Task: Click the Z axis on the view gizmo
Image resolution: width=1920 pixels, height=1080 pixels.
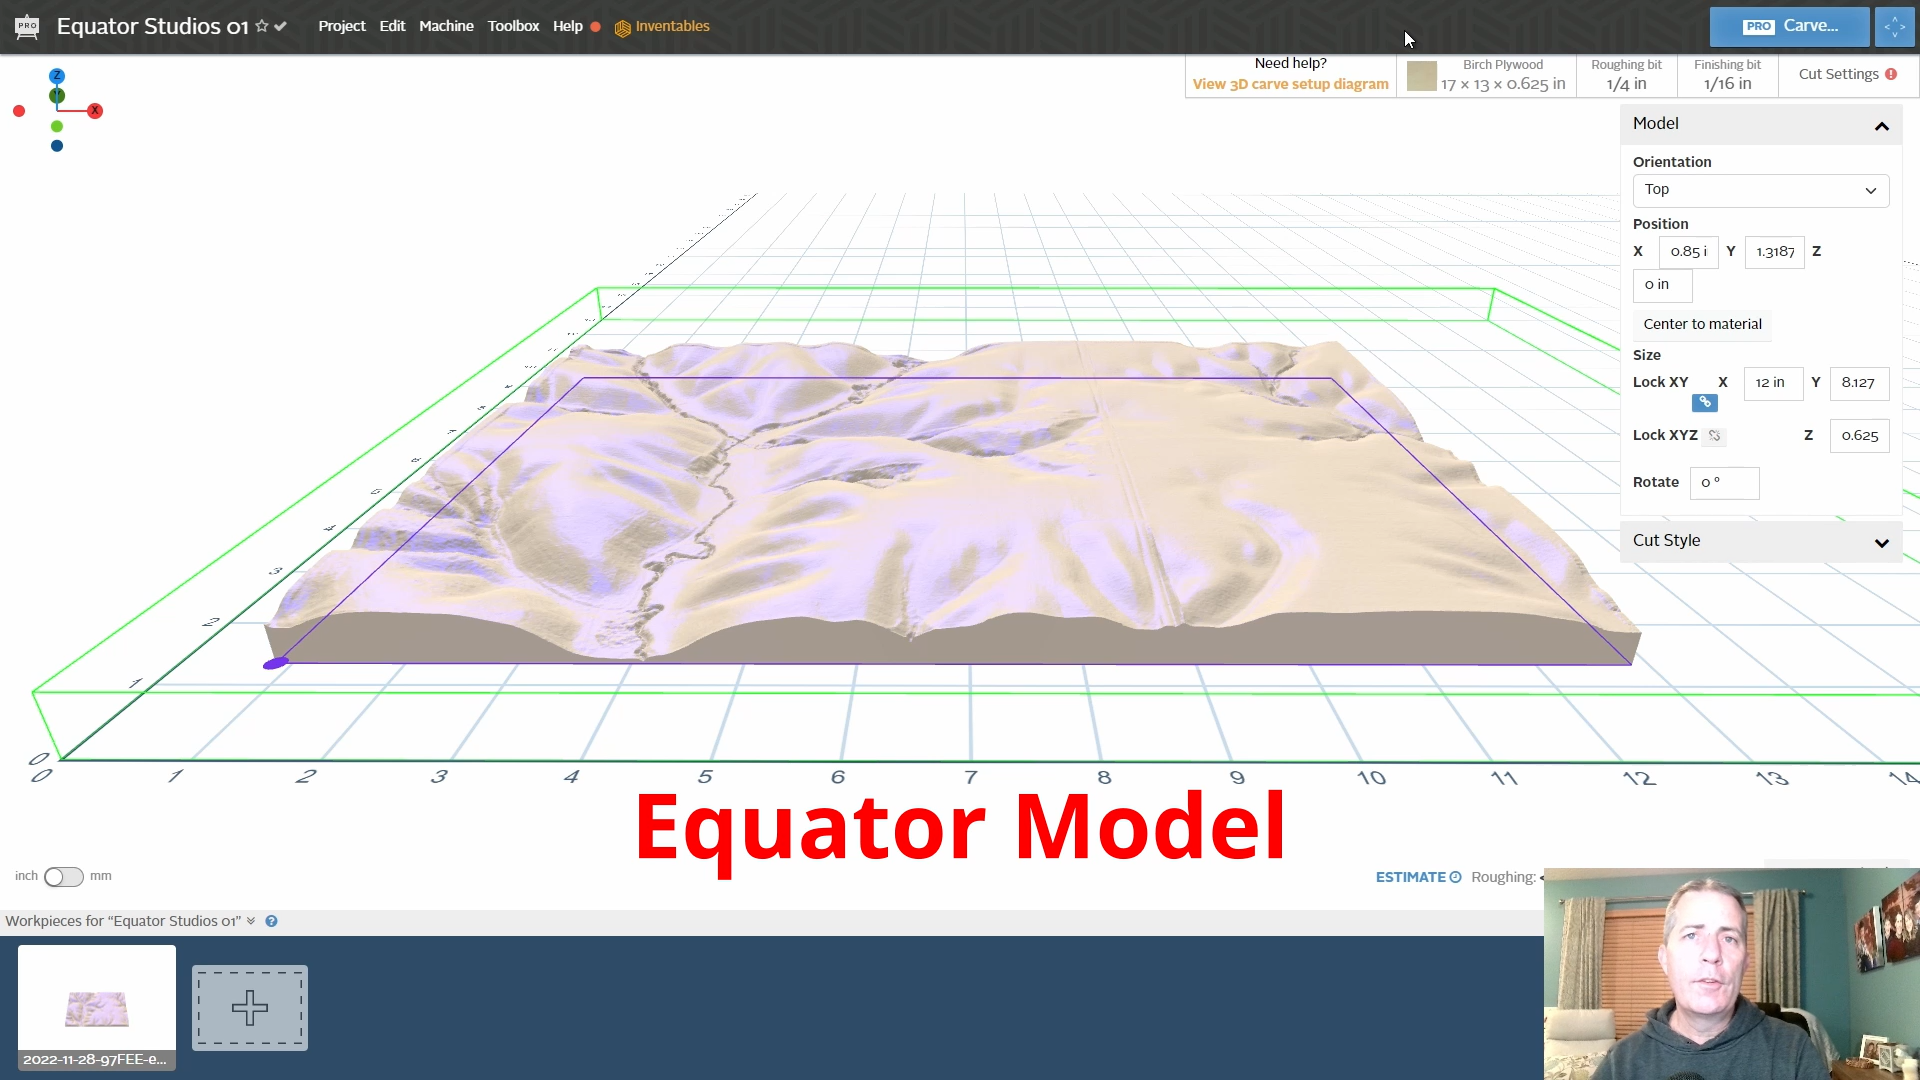Action: point(57,76)
